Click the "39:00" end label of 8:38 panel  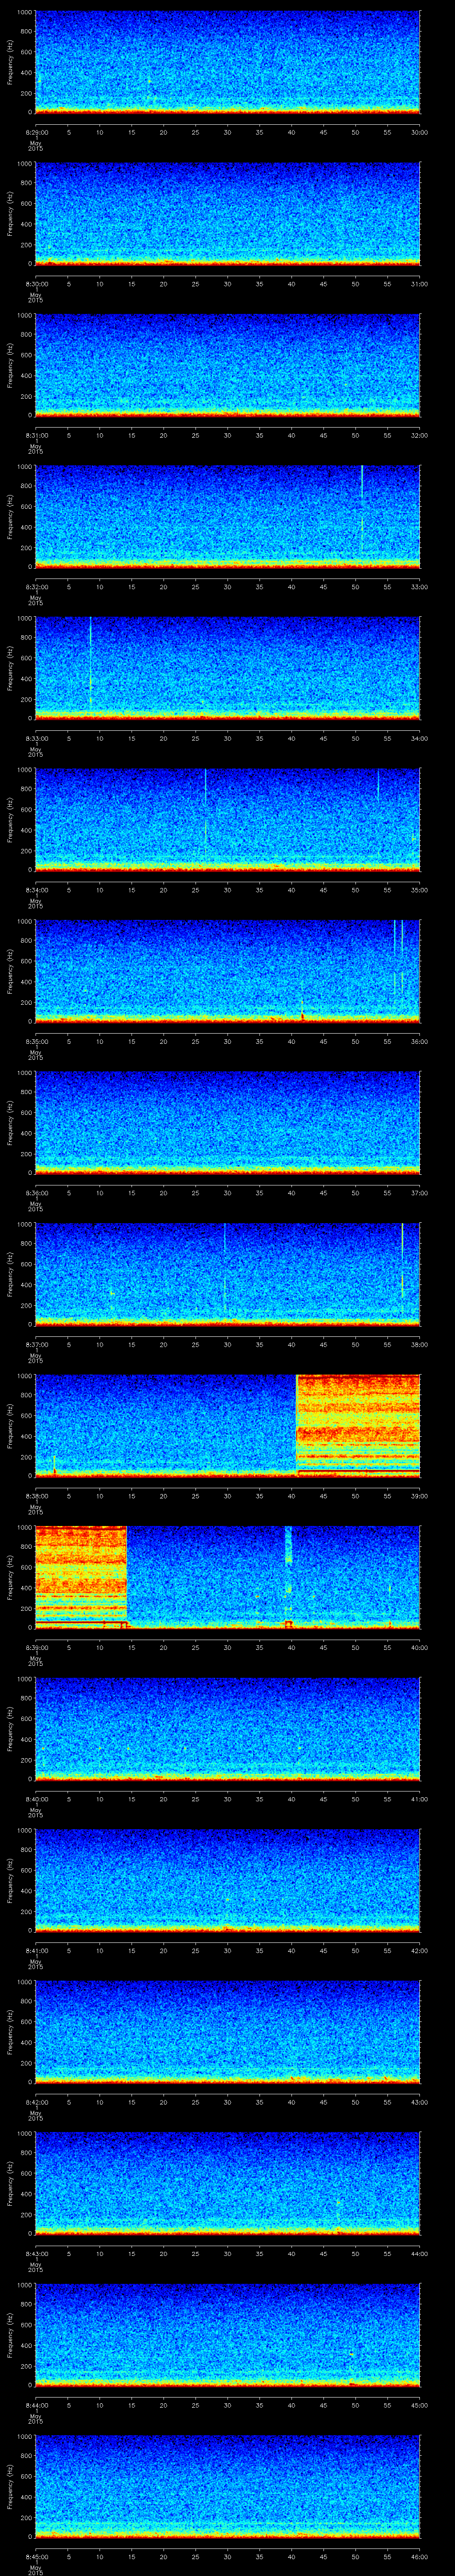pyautogui.click(x=419, y=1496)
